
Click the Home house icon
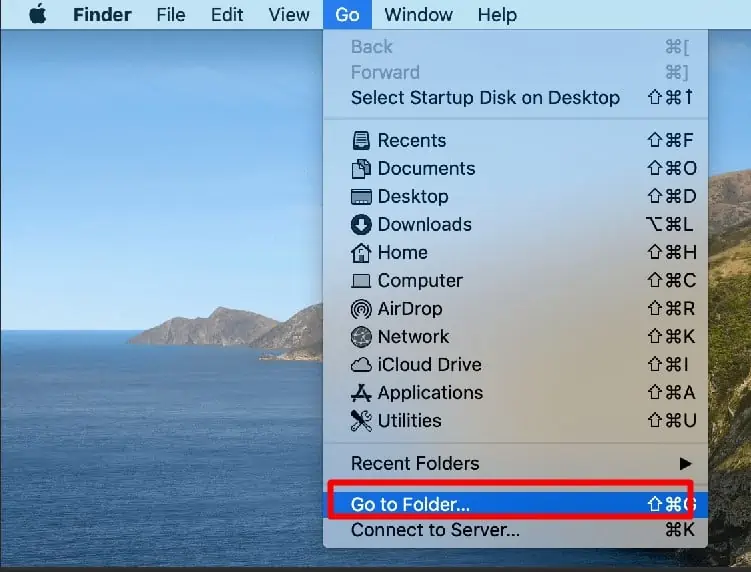click(361, 253)
